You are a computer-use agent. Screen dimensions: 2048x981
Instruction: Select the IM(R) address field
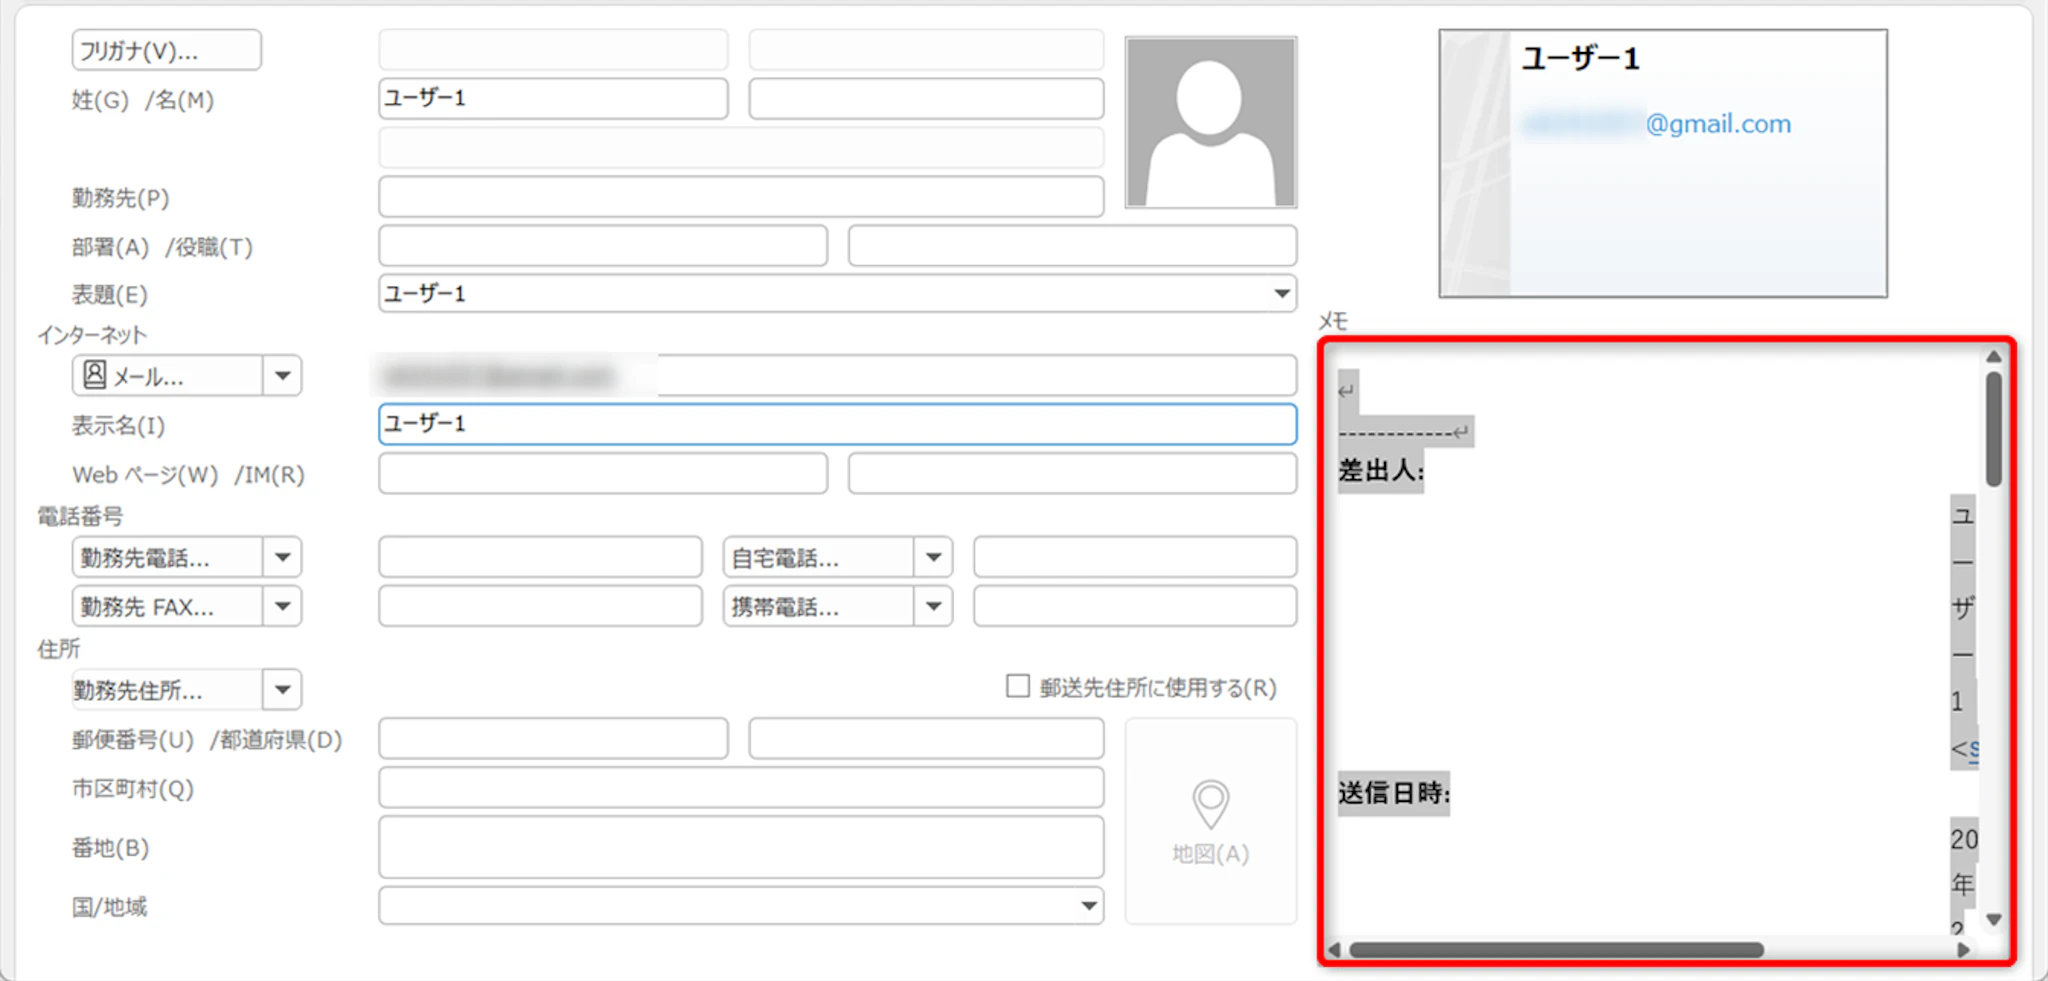tap(1072, 473)
